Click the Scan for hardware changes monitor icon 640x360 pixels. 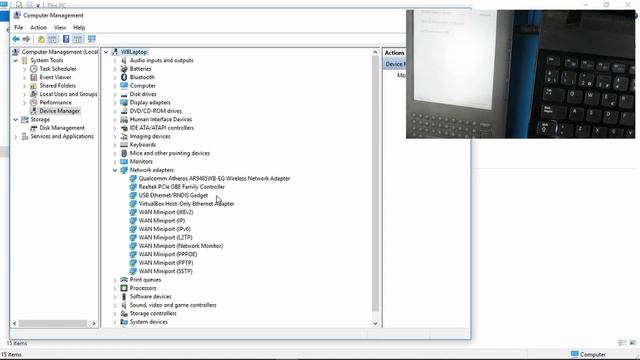pyautogui.click(x=92, y=39)
